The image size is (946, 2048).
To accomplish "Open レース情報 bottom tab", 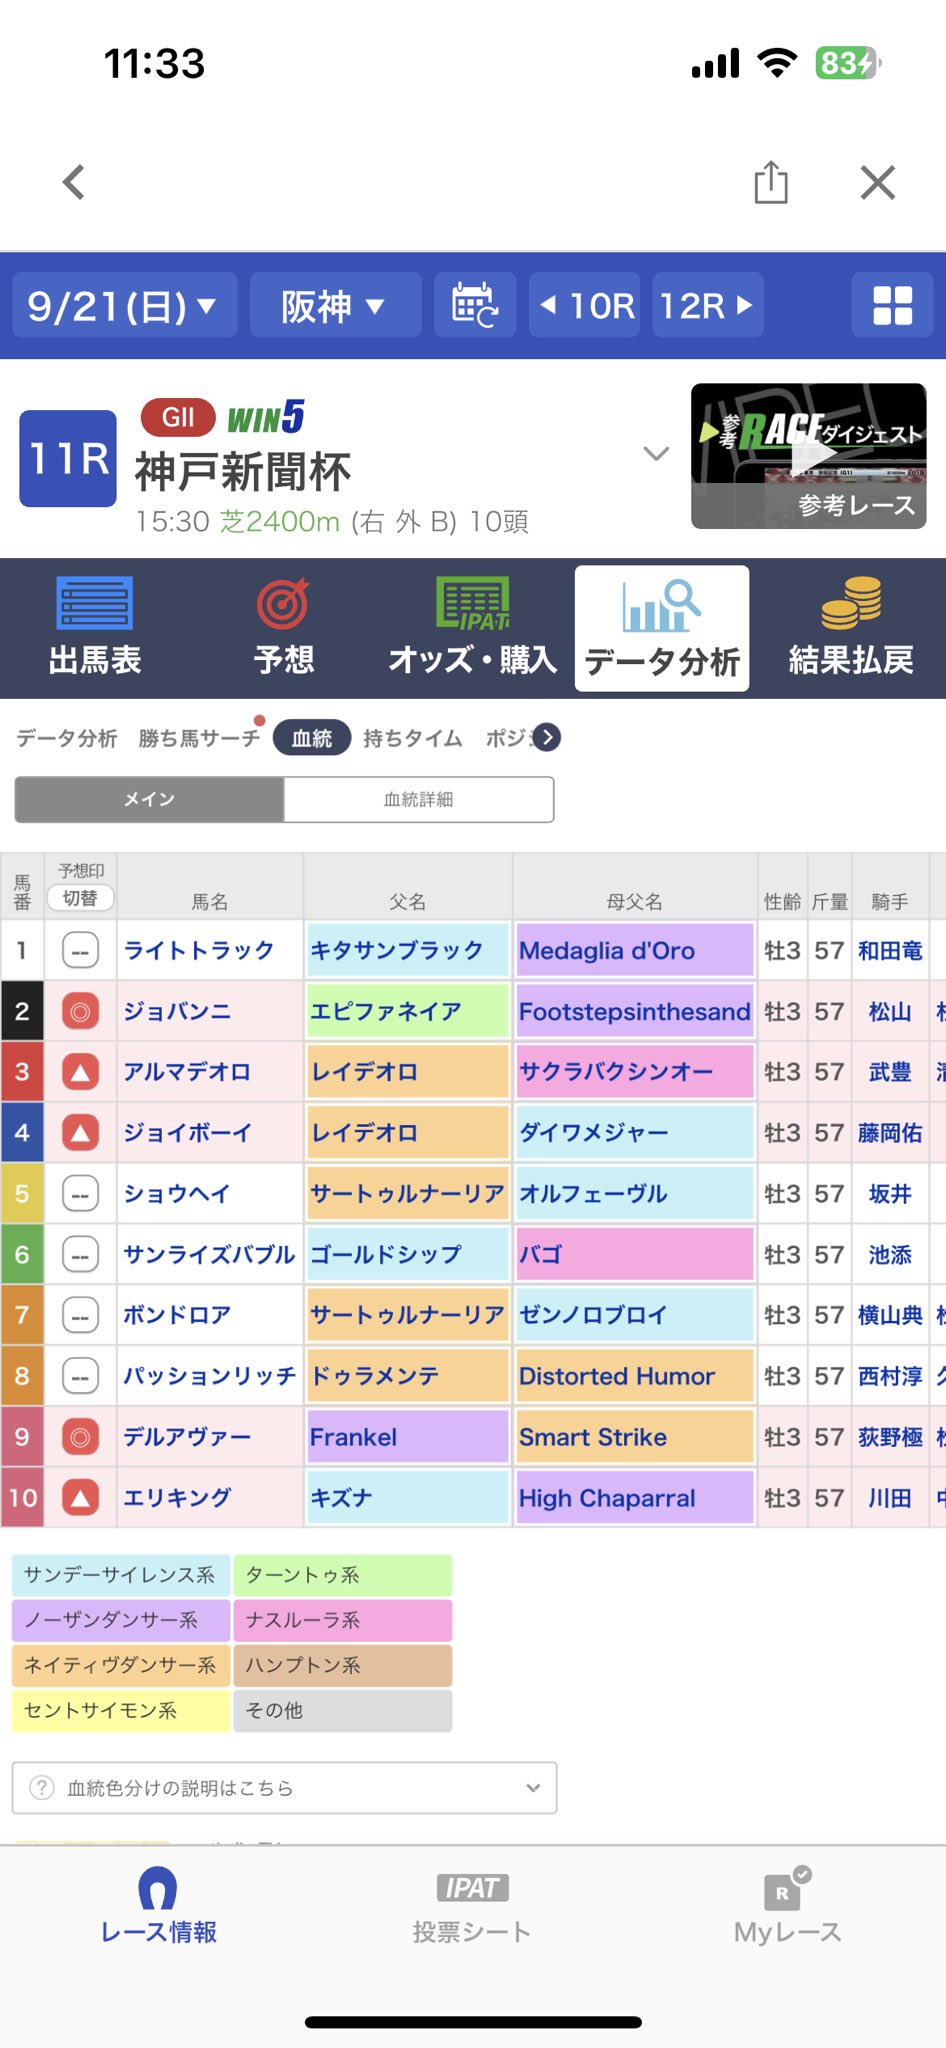I will [x=158, y=1906].
